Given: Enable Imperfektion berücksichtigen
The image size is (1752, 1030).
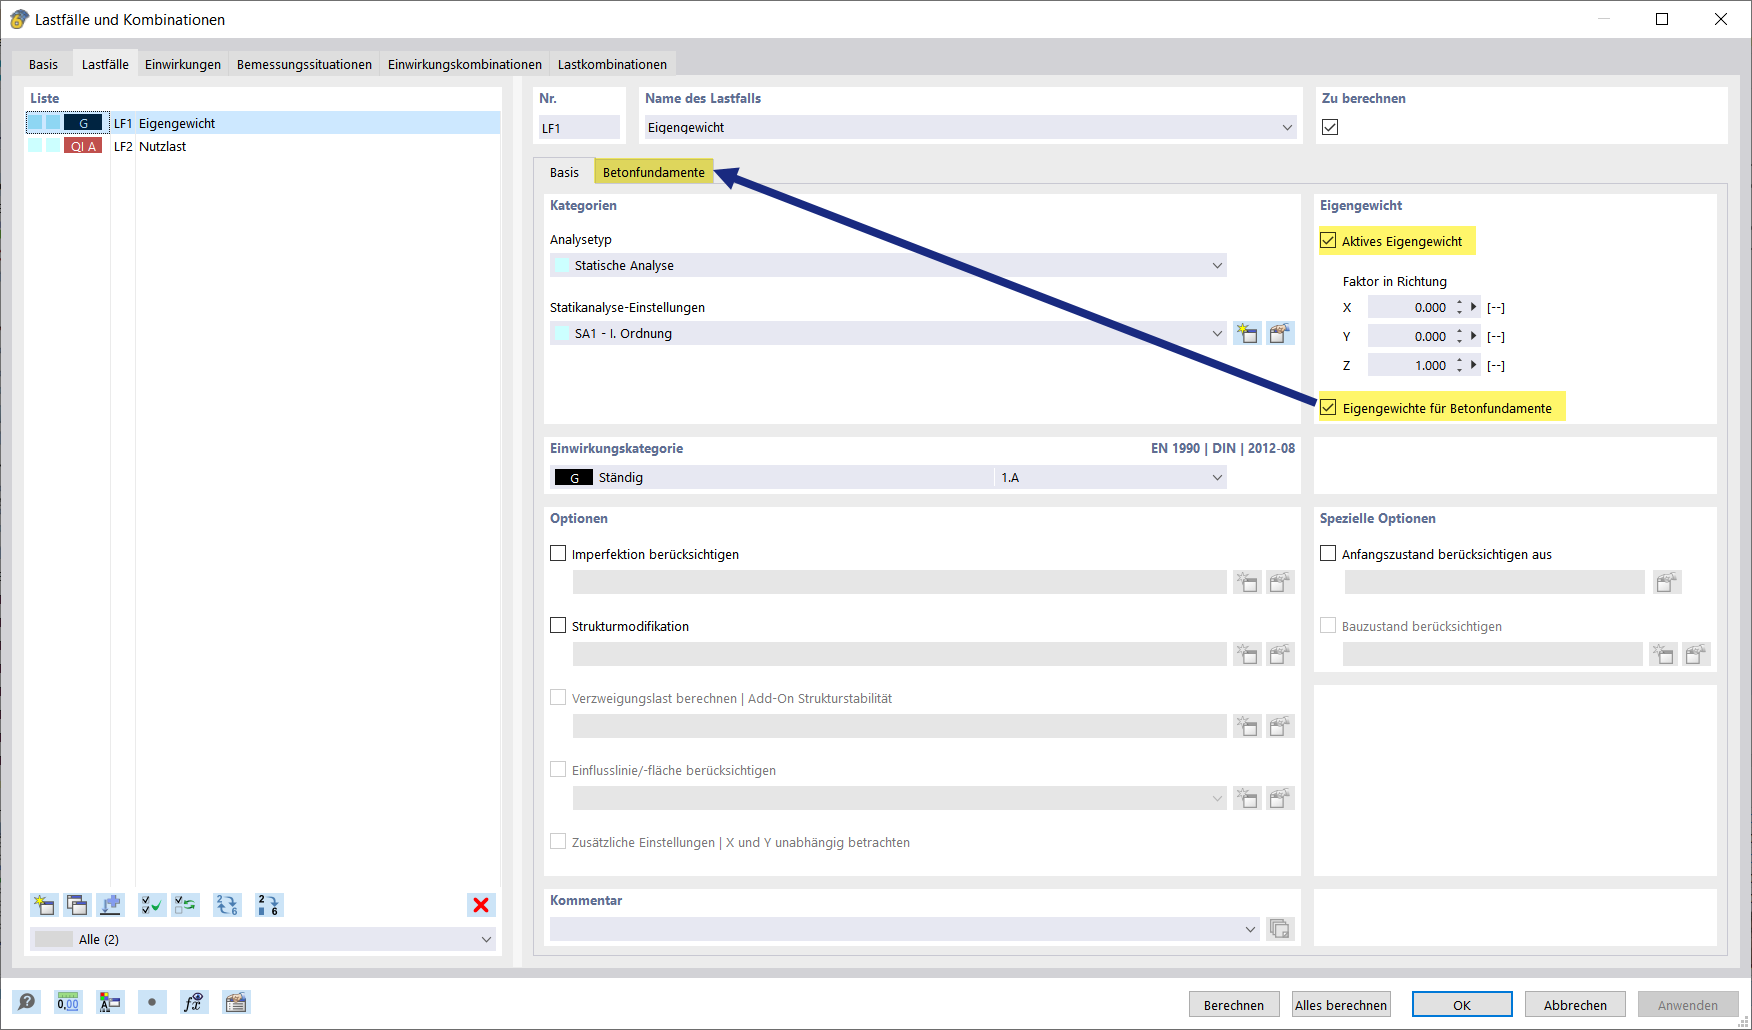Looking at the screenshot, I should pos(558,553).
